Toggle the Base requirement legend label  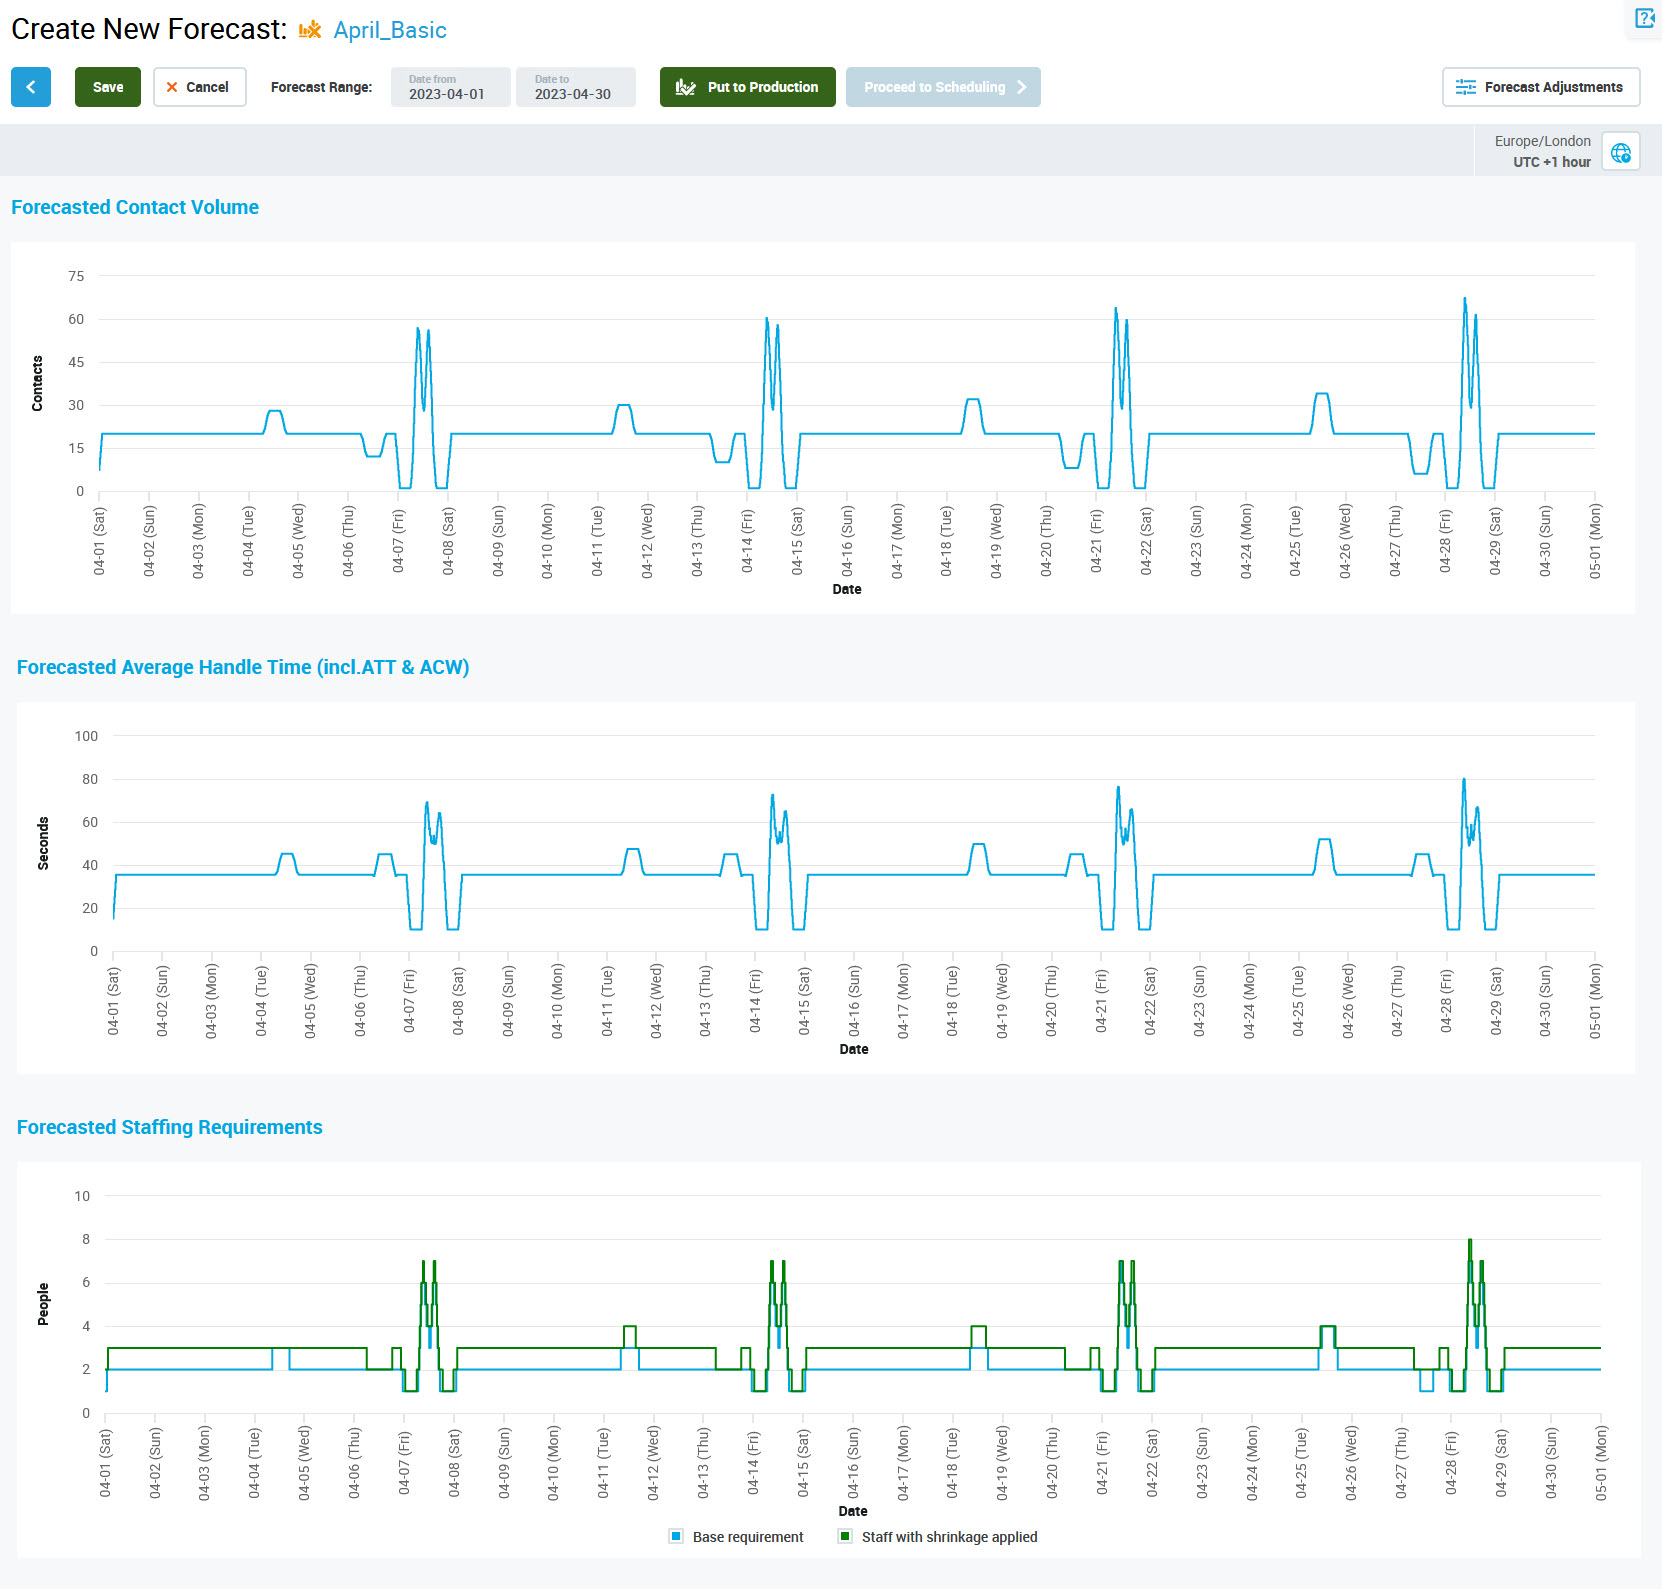(747, 1537)
